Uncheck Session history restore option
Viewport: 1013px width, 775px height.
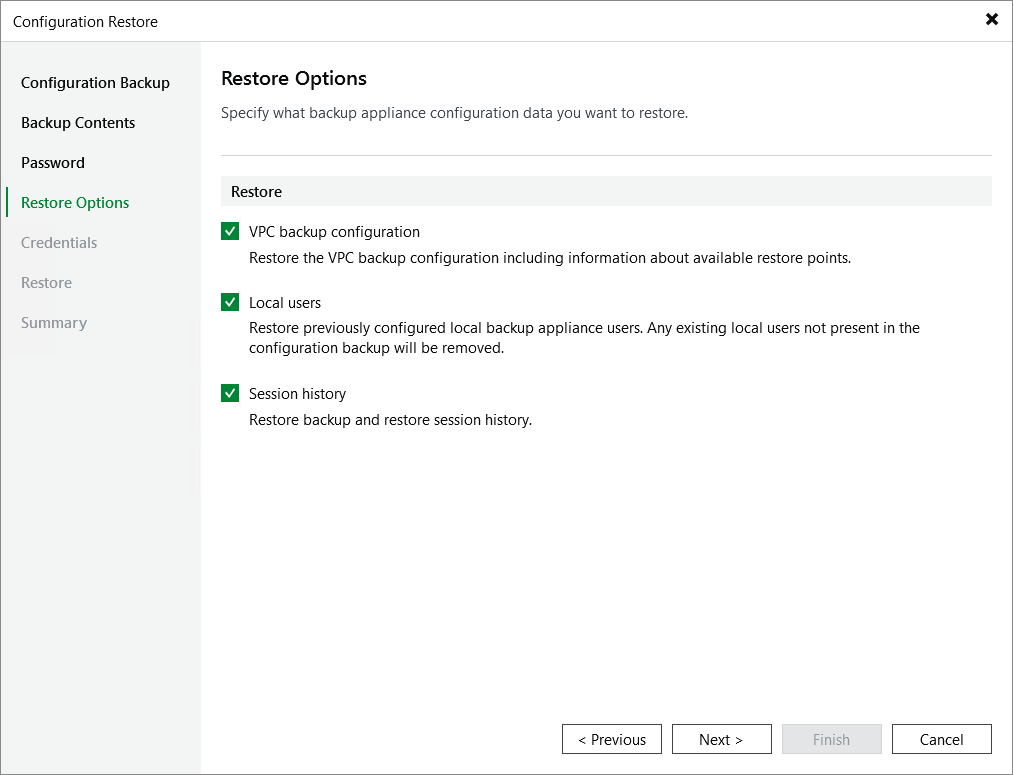click(230, 393)
